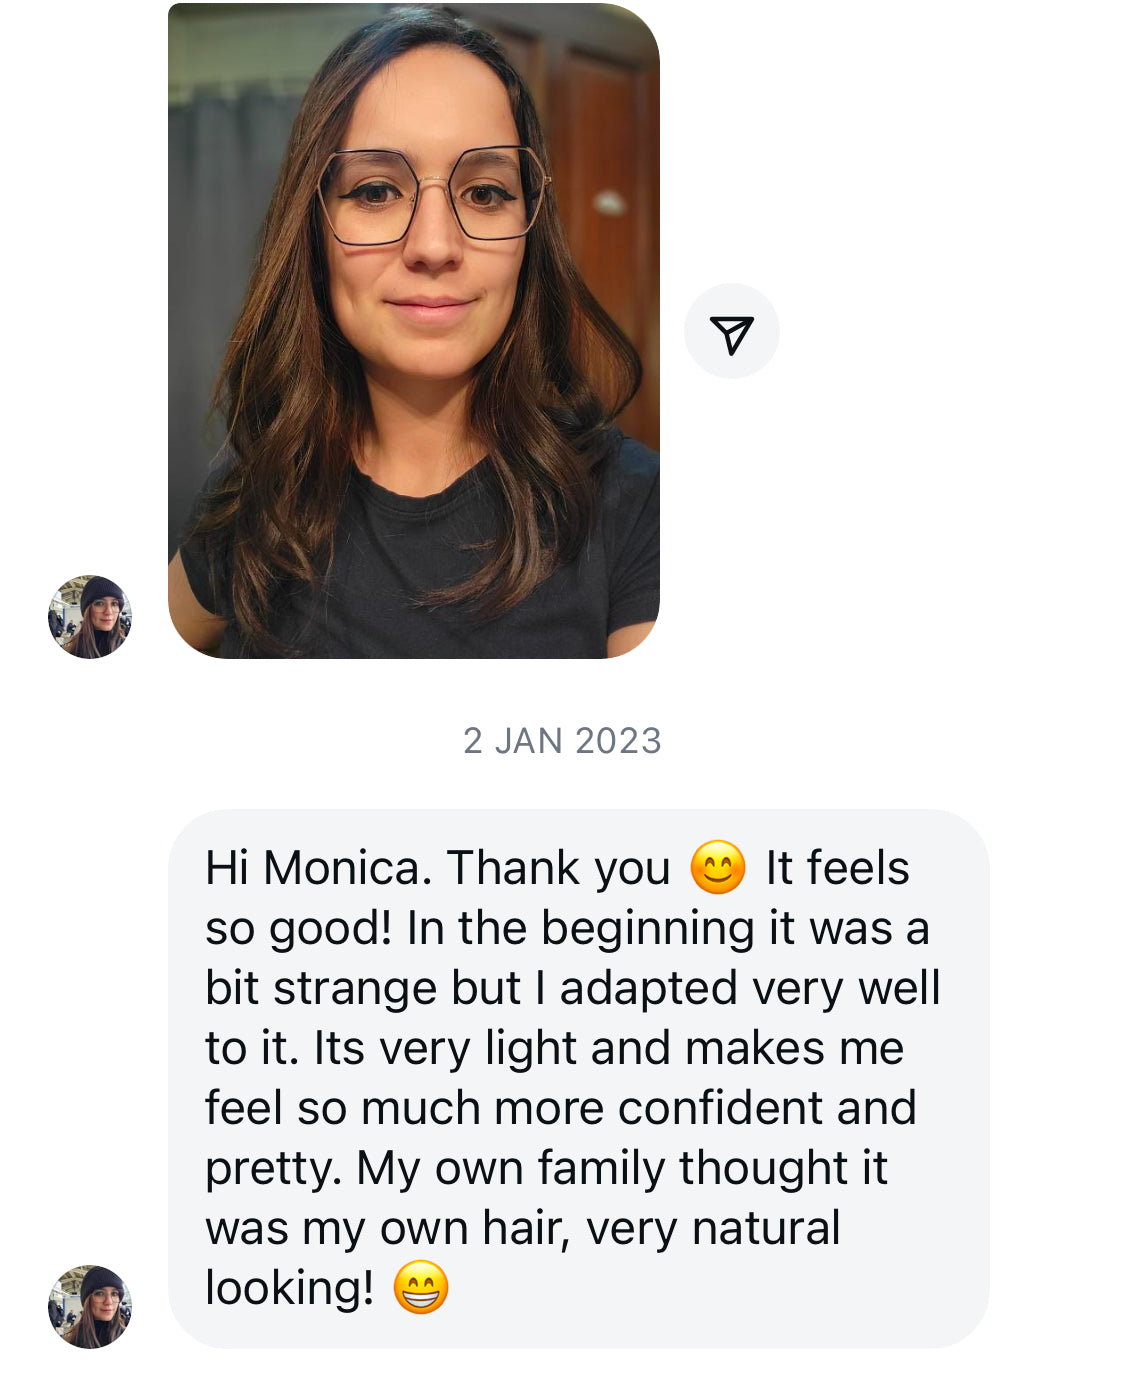Click the words 'Thank you' in message

tap(558, 868)
